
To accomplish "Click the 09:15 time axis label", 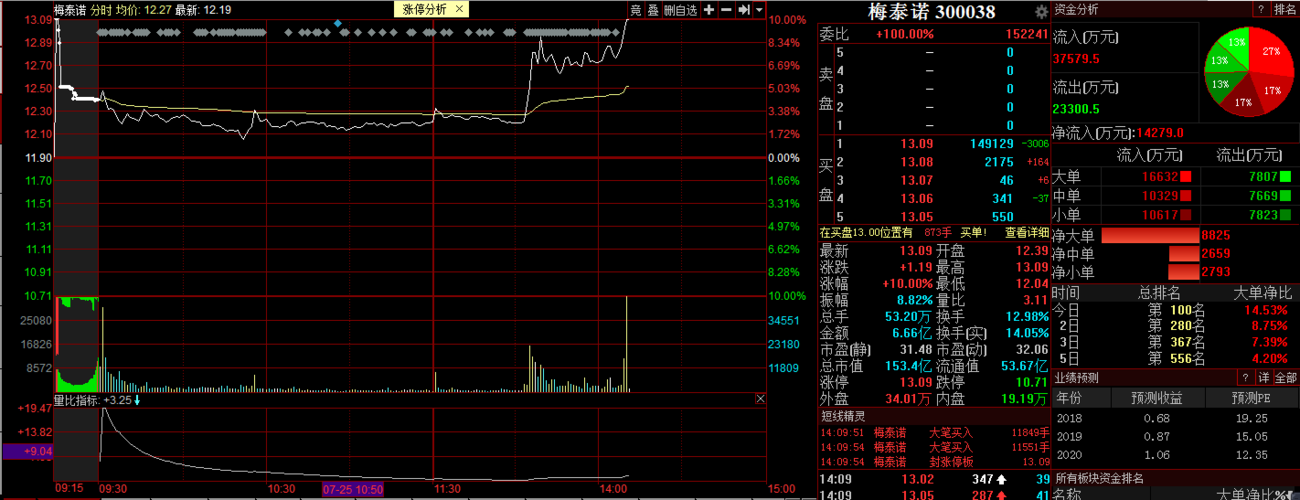I will (68, 489).
